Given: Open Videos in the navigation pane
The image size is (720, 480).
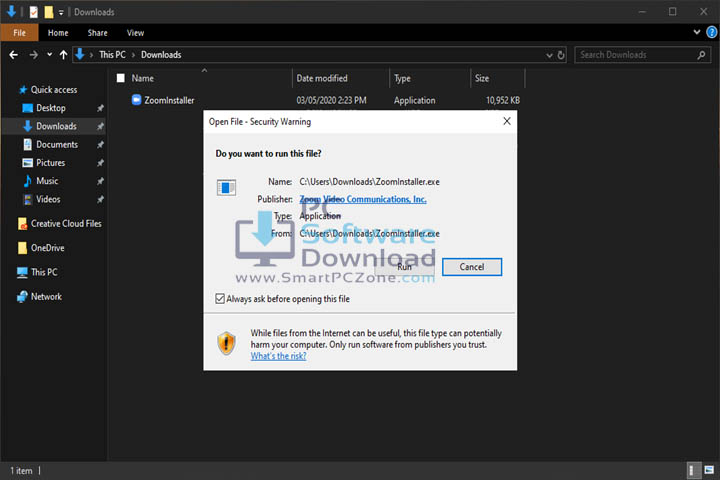Looking at the screenshot, I should (48, 199).
